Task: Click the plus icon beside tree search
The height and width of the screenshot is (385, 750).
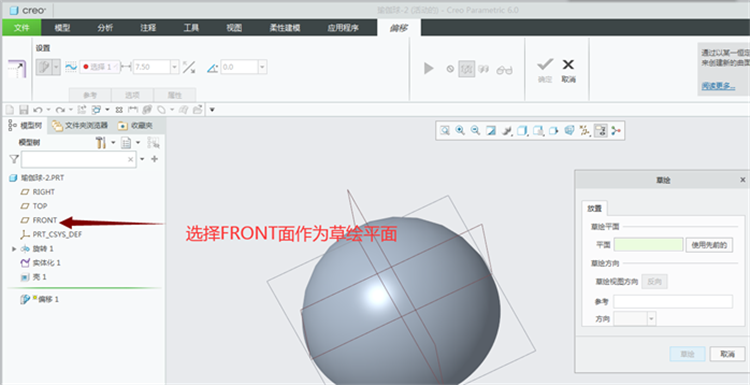Action: click(x=154, y=159)
